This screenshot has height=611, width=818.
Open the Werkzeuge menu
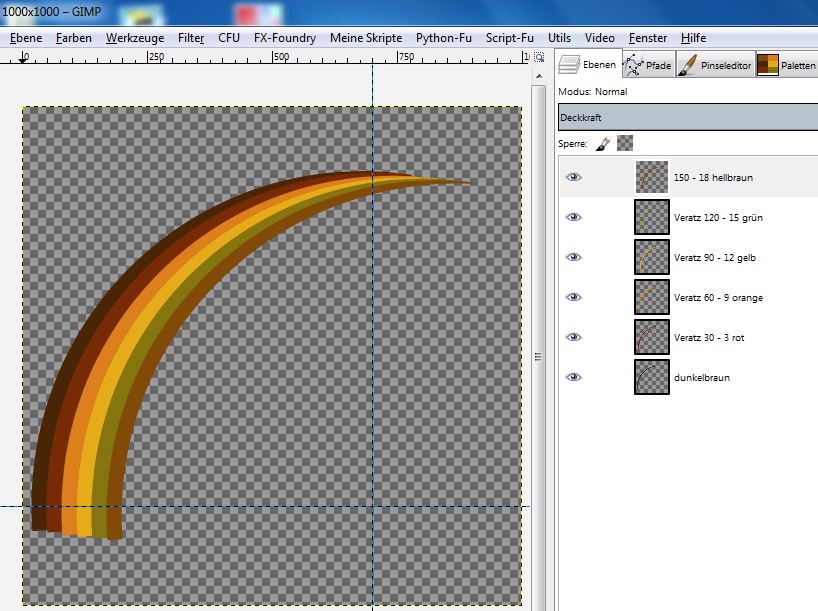click(135, 38)
